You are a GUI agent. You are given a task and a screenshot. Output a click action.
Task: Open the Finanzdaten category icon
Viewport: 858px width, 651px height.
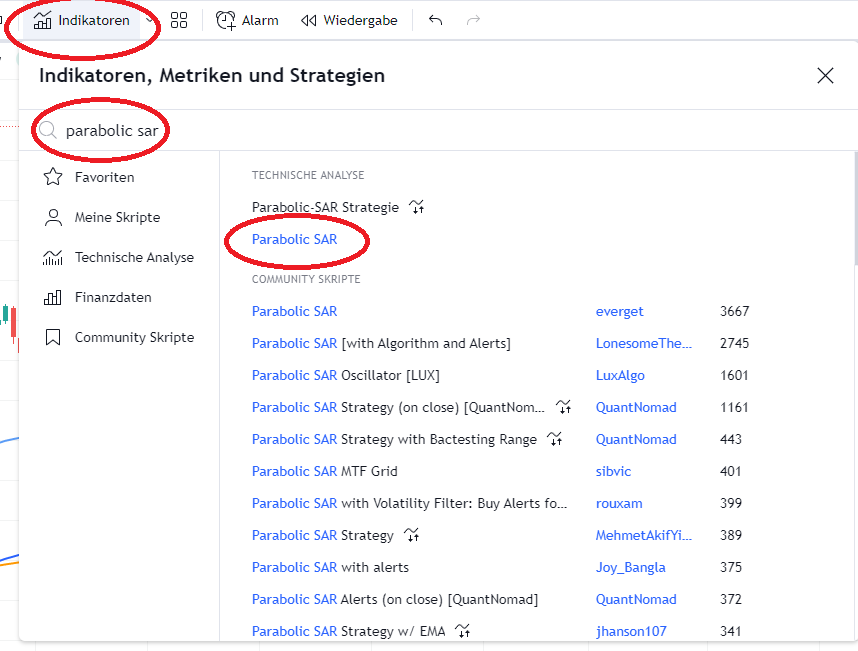54,297
